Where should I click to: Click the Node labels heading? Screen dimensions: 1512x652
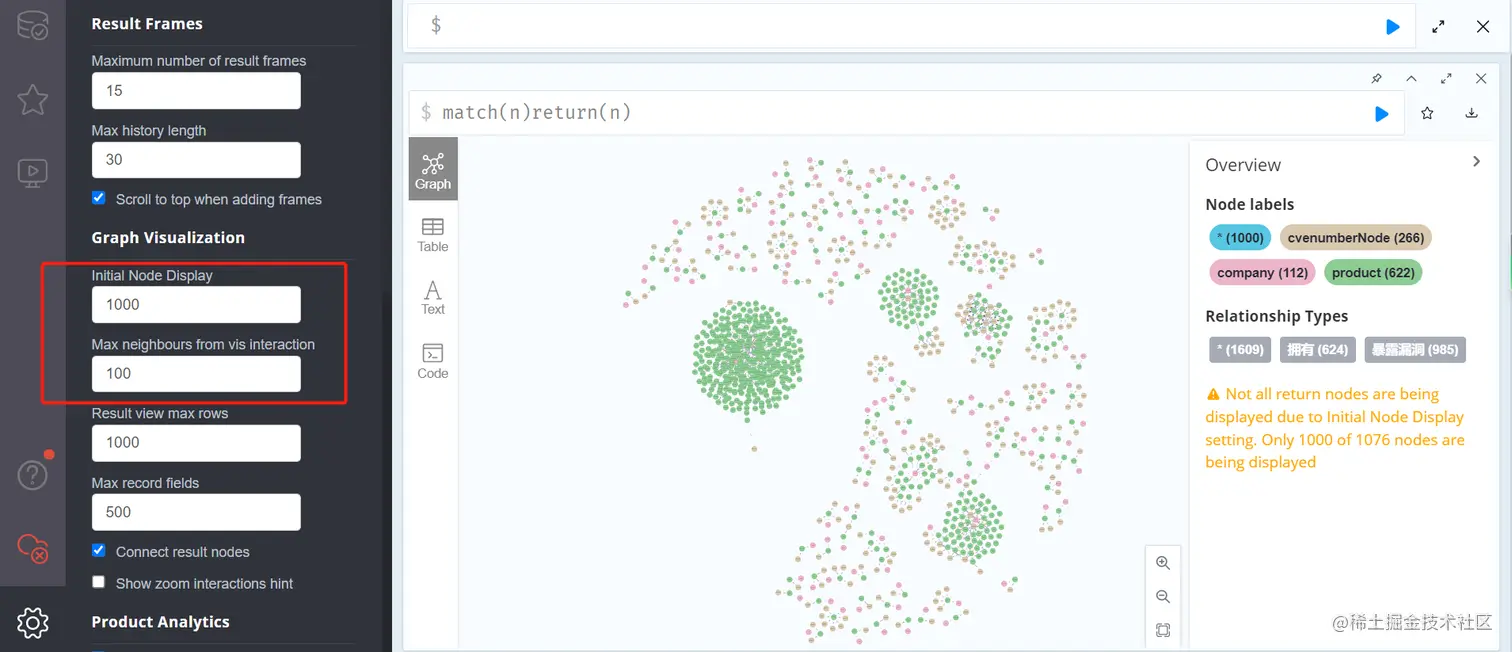[x=1250, y=204]
